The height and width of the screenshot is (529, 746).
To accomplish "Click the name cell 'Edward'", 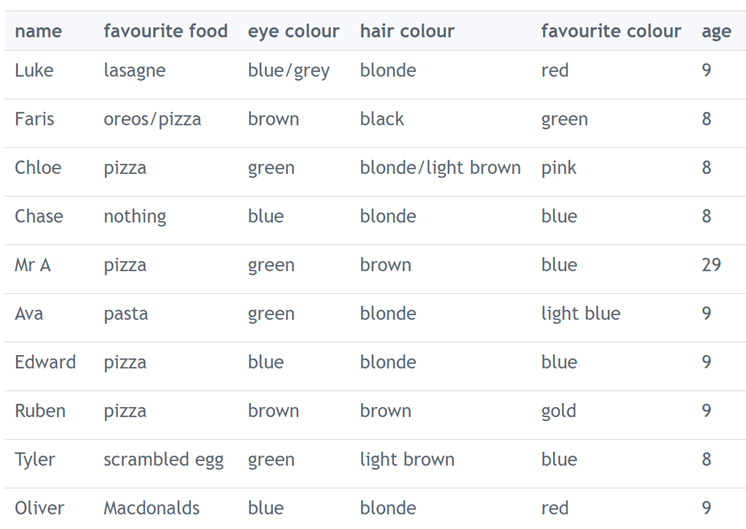I will 45,362.
